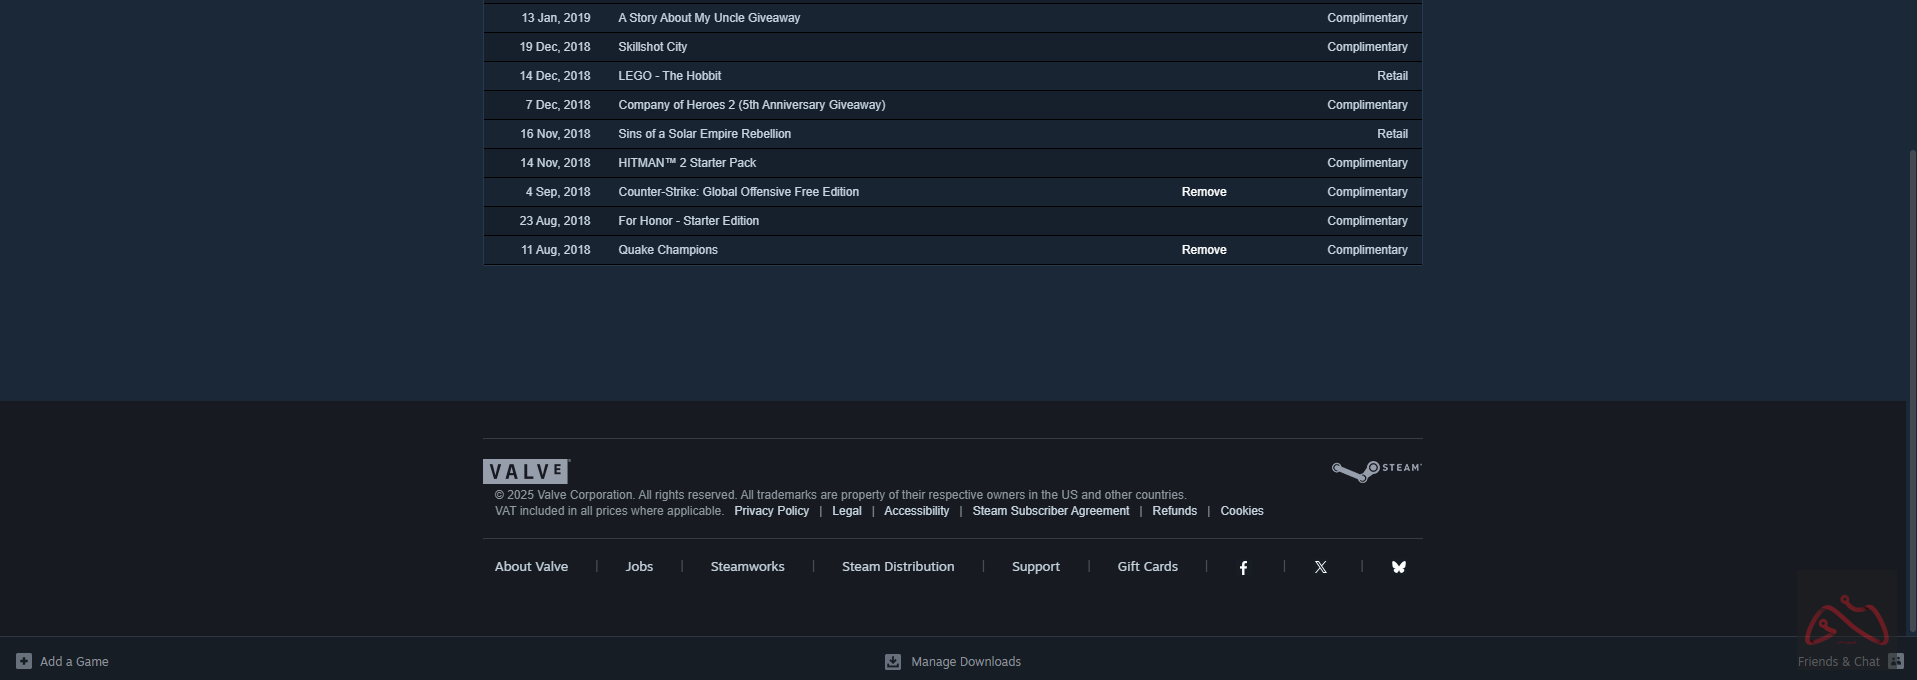Select Gift Cards in footer menu
The width and height of the screenshot is (1917, 680).
pyautogui.click(x=1147, y=567)
